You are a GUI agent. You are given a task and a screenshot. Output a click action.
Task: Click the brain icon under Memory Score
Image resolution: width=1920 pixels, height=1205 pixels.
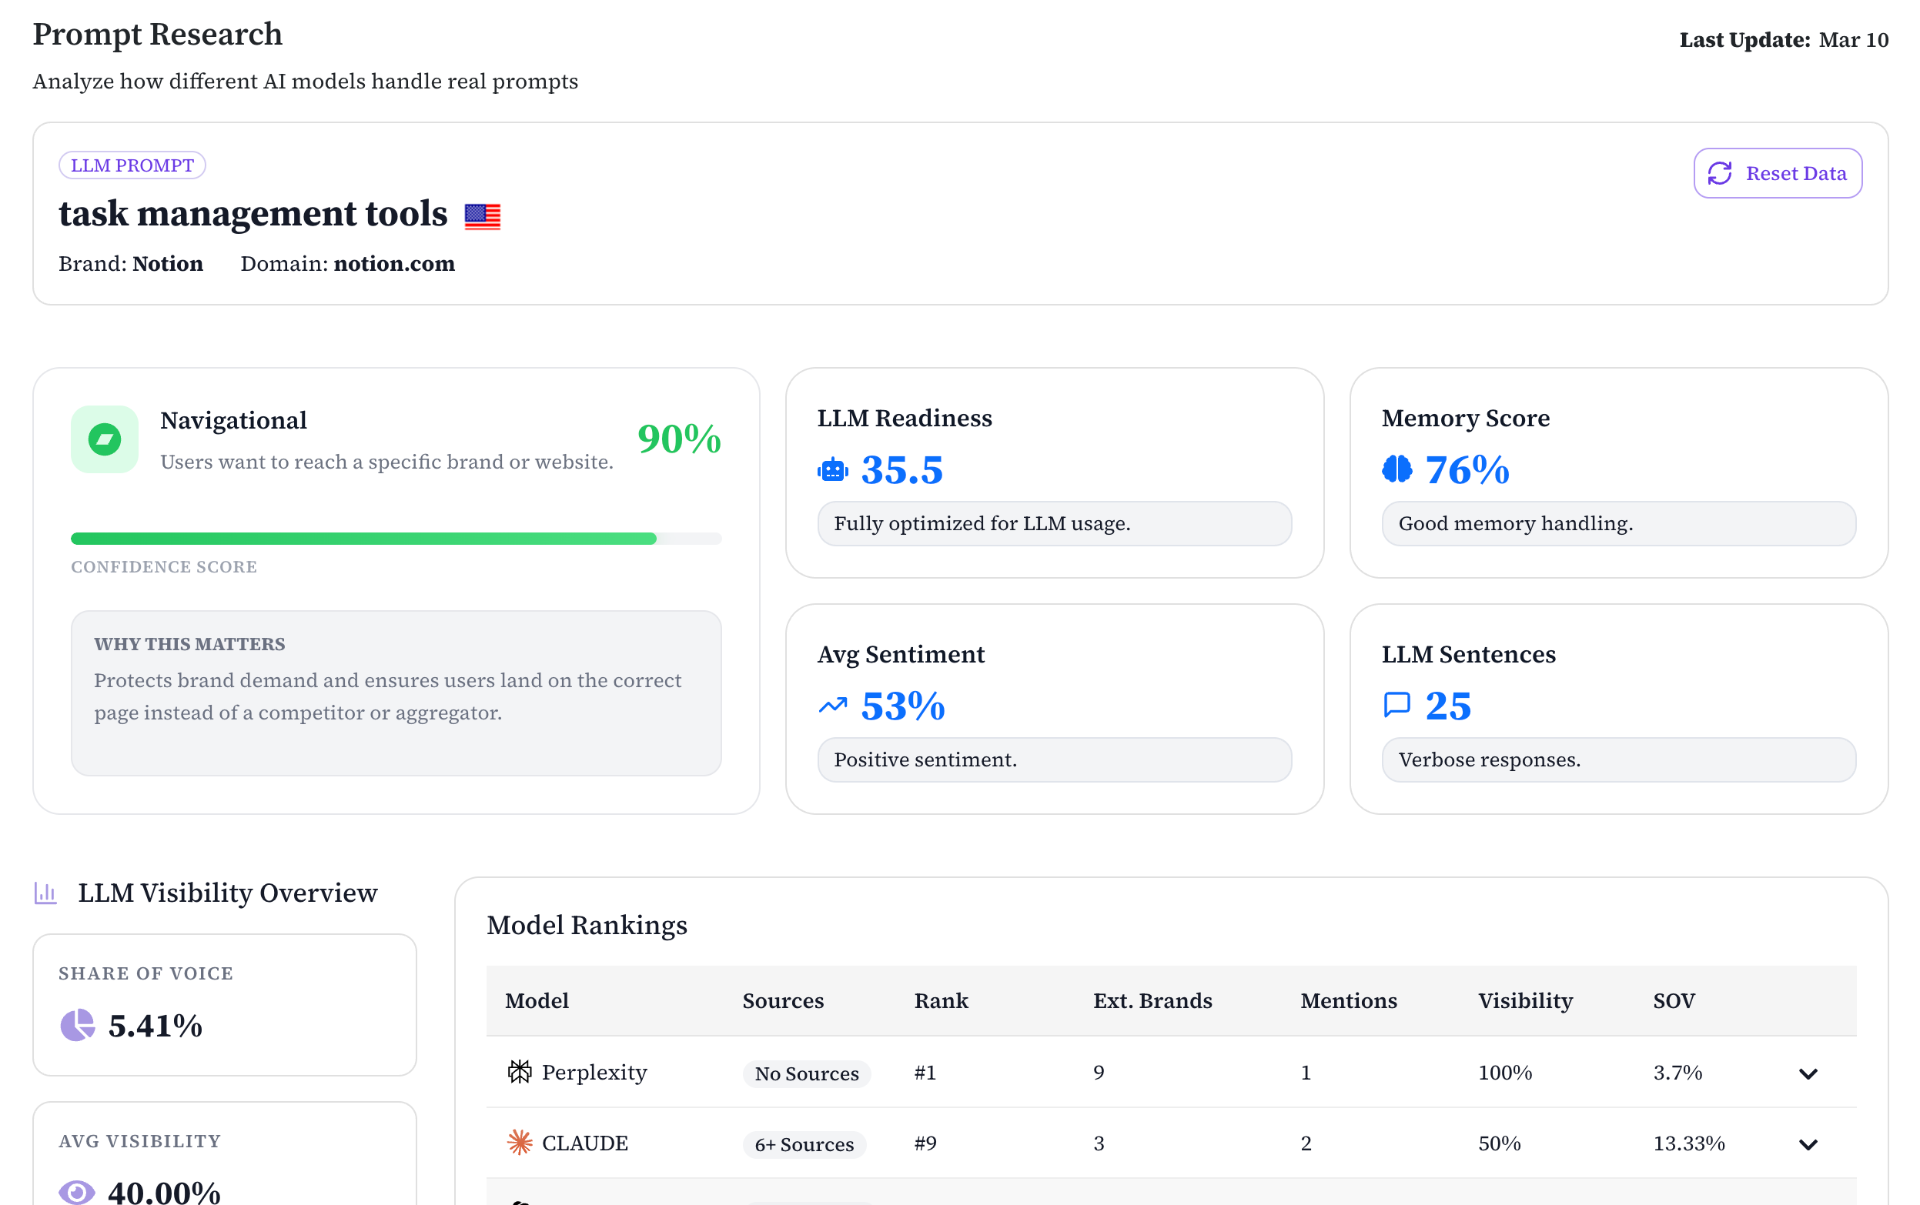coord(1397,469)
